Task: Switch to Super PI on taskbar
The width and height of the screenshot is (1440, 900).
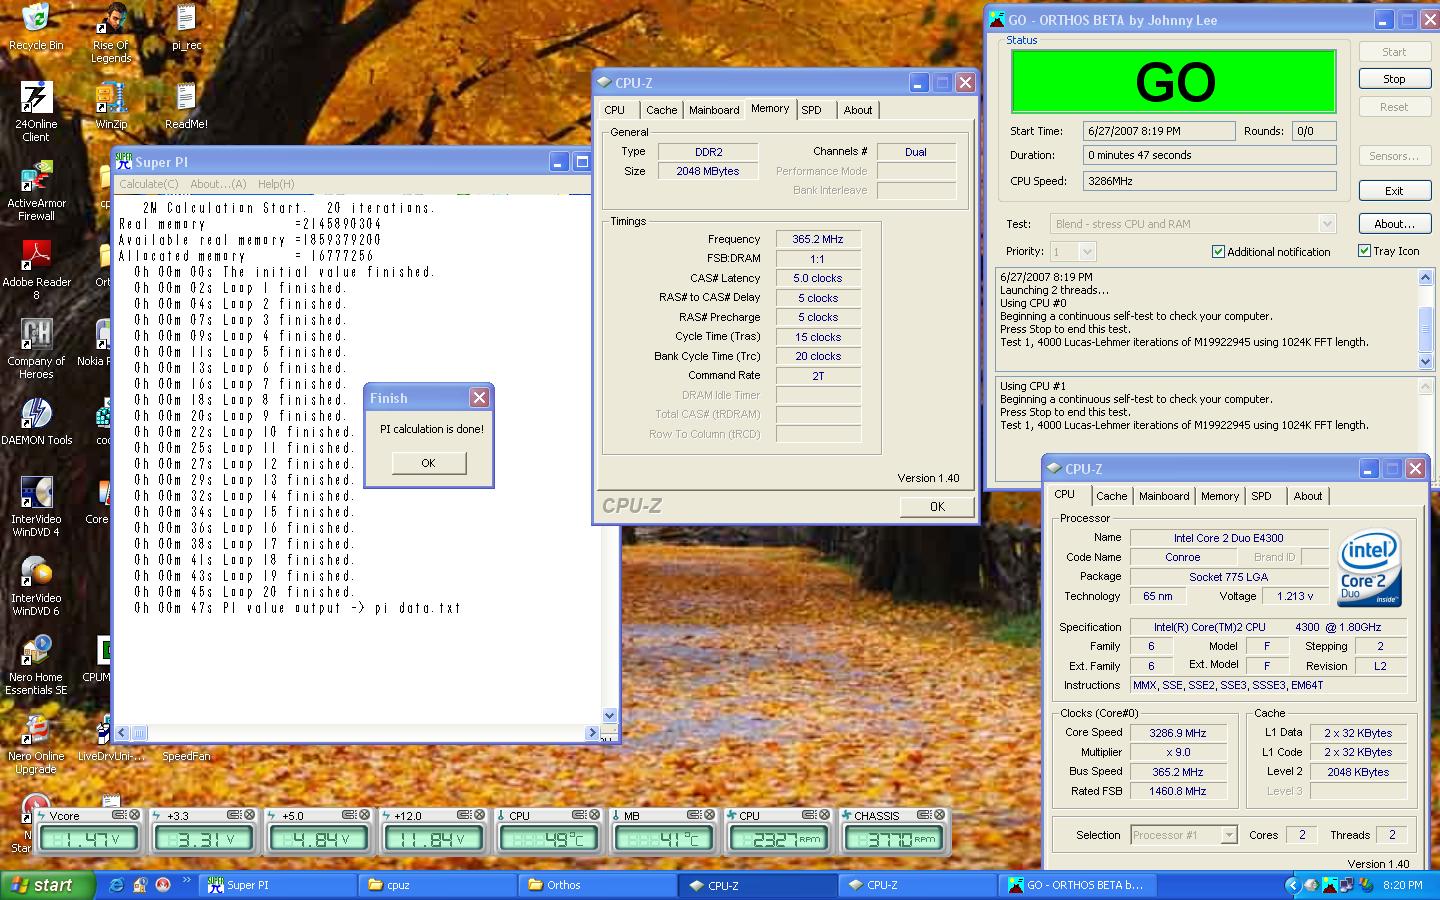Action: [278, 885]
